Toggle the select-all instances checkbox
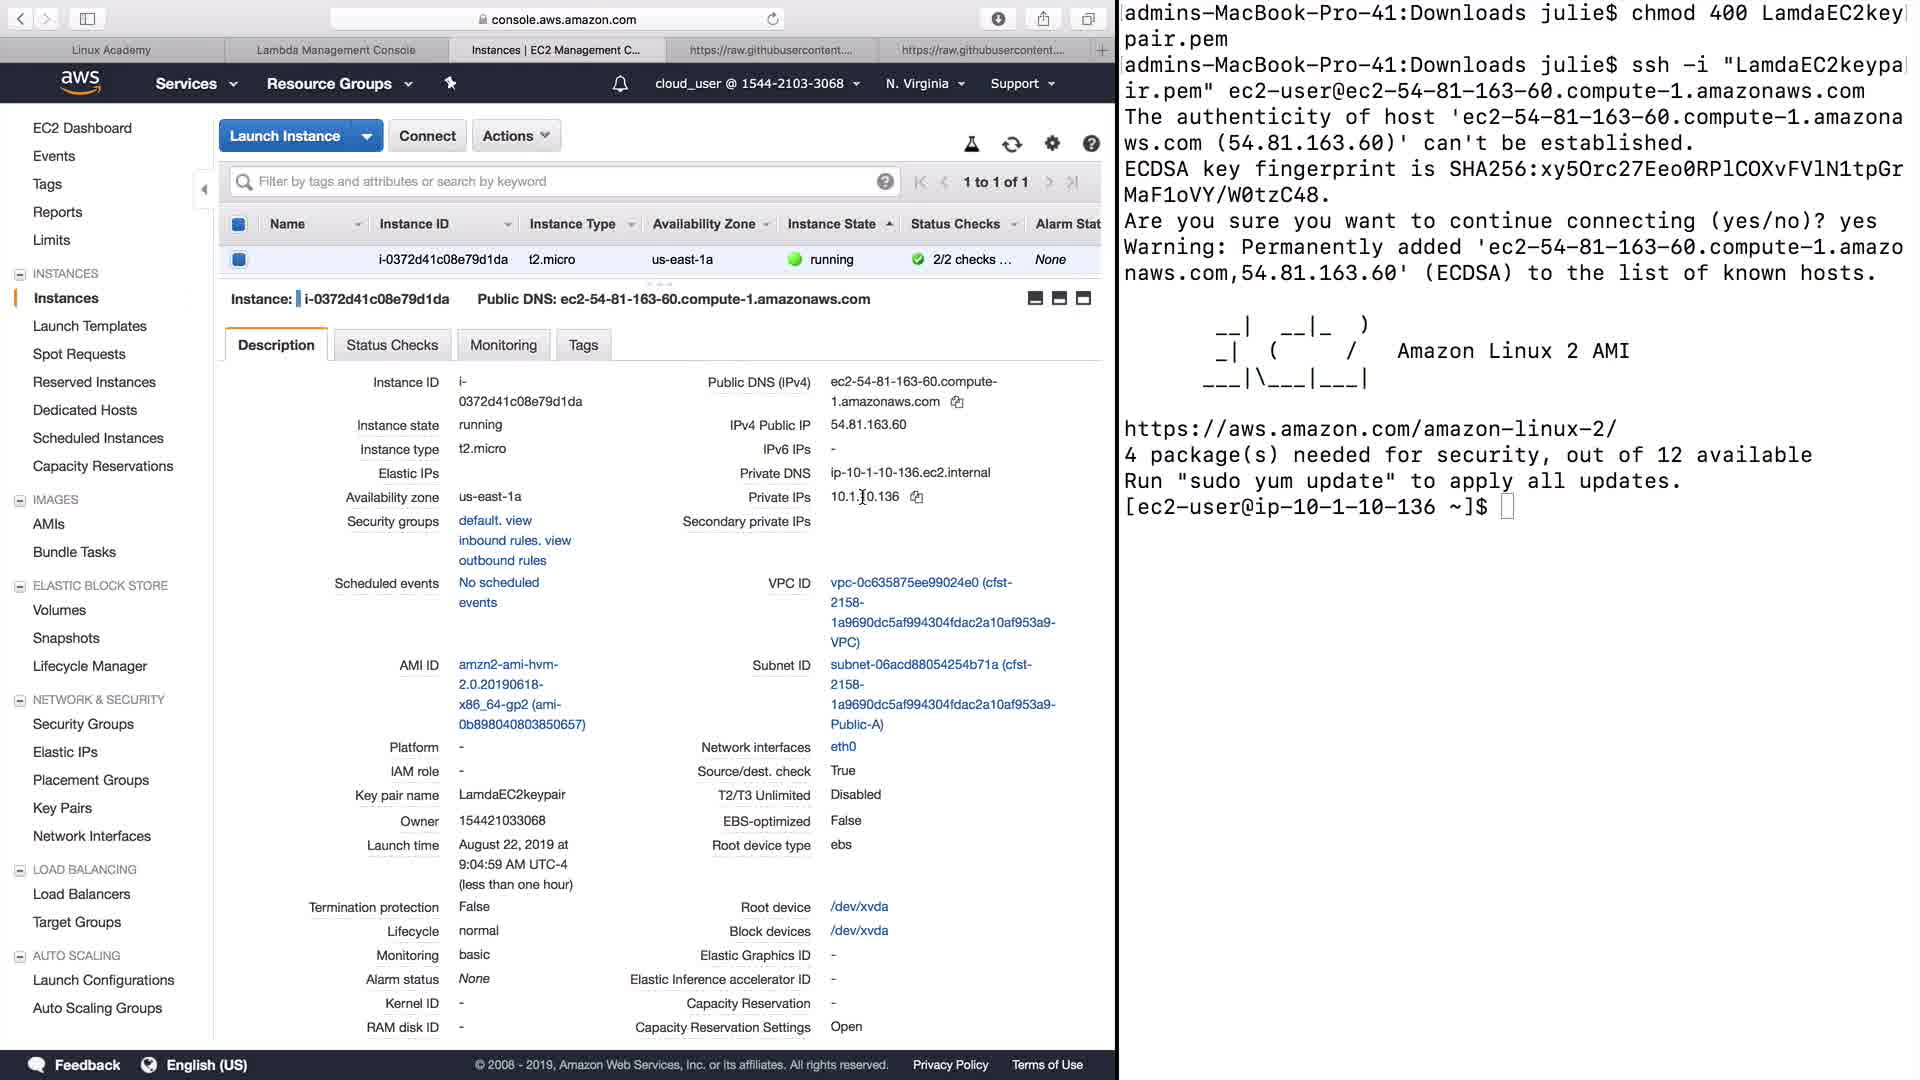This screenshot has width=1920, height=1080. point(239,224)
